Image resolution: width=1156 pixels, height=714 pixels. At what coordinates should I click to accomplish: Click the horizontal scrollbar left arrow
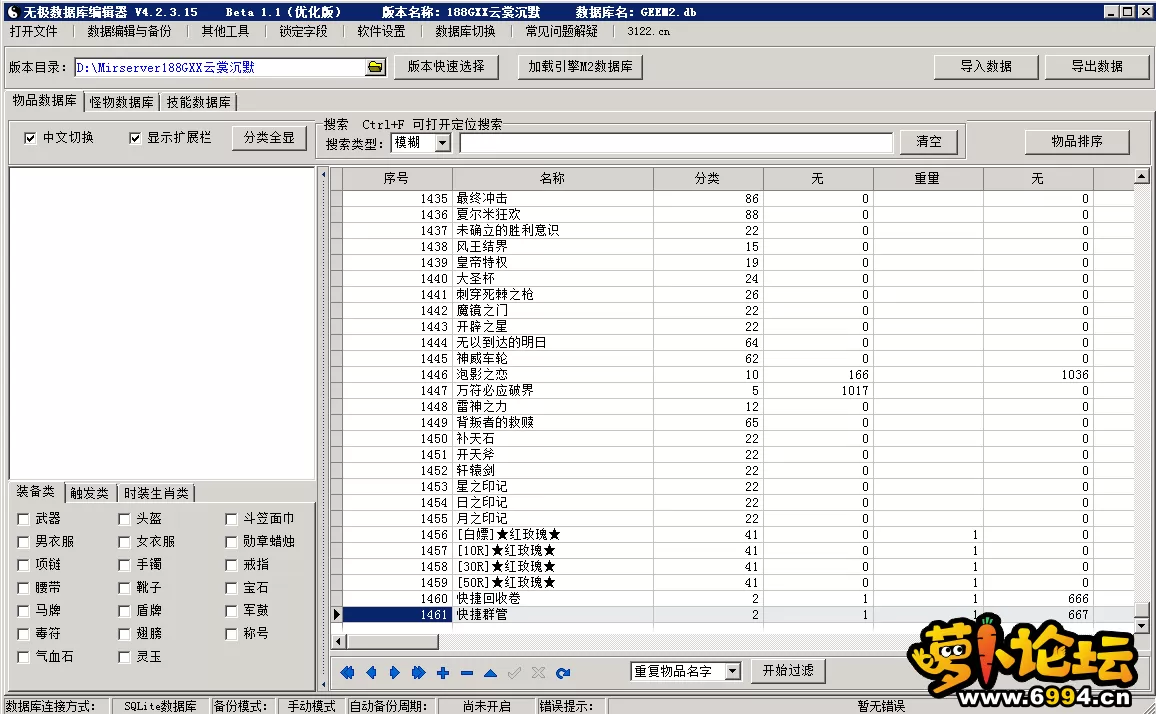pyautogui.click(x=338, y=642)
